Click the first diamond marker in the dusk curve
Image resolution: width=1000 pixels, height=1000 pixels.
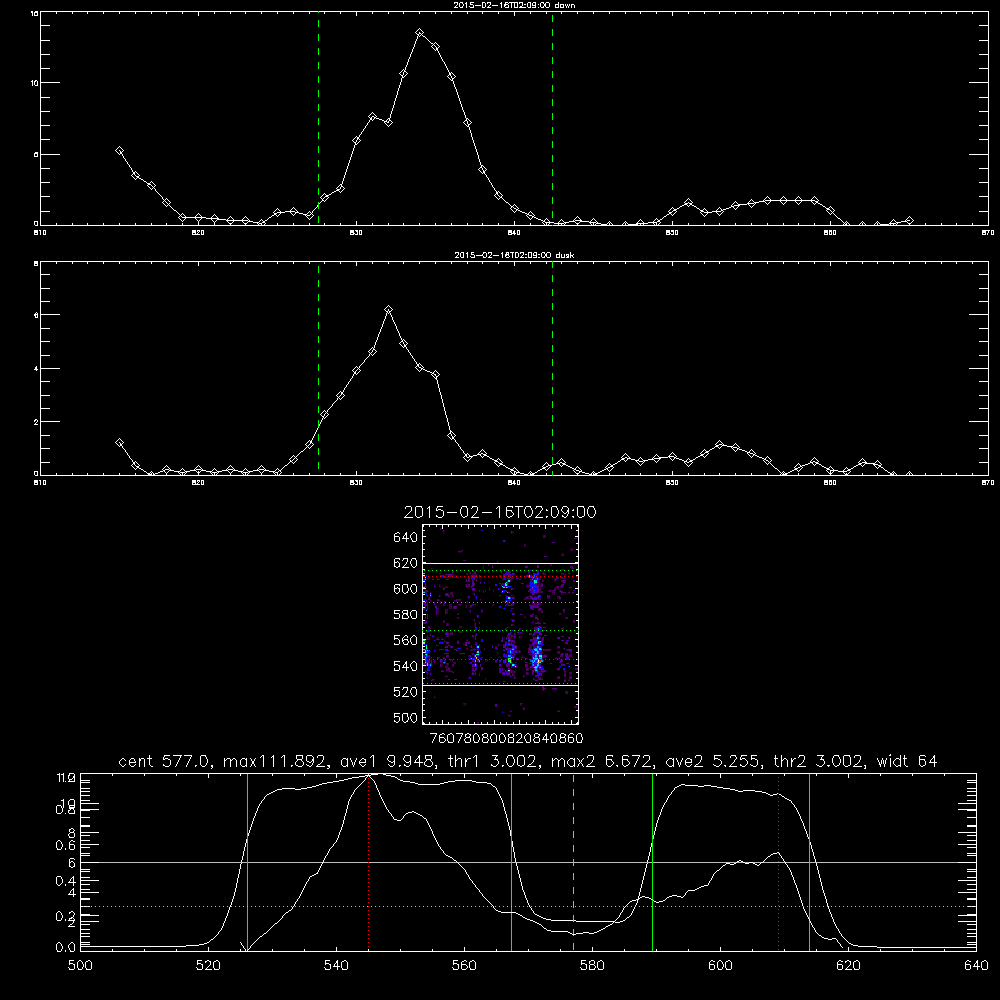click(x=119, y=443)
